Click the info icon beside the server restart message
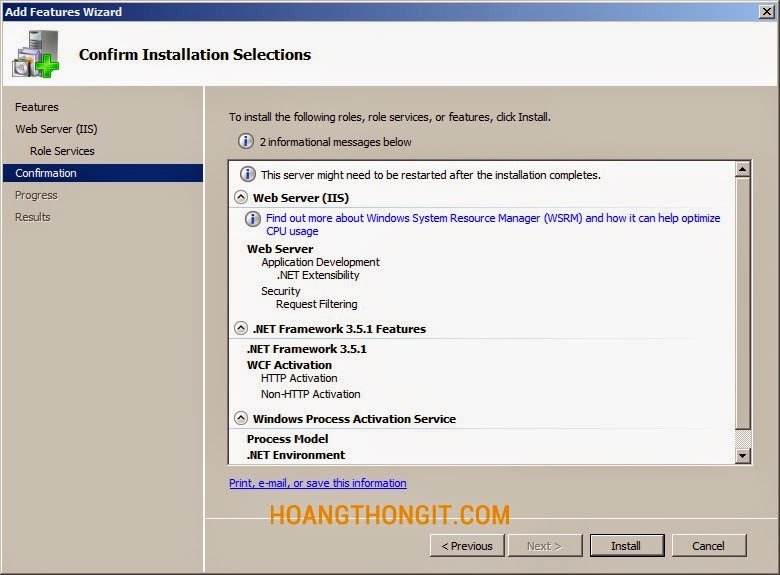Viewport: 780px width, 575px height. pos(248,175)
